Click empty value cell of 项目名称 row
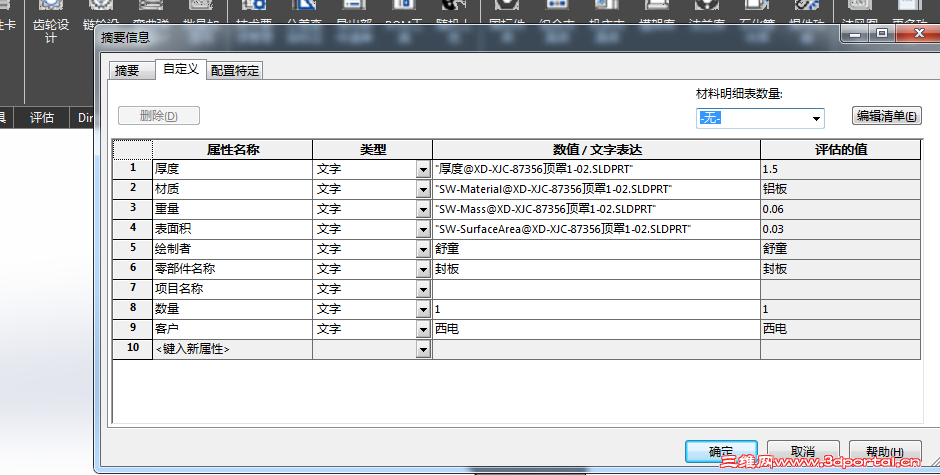 click(596, 289)
